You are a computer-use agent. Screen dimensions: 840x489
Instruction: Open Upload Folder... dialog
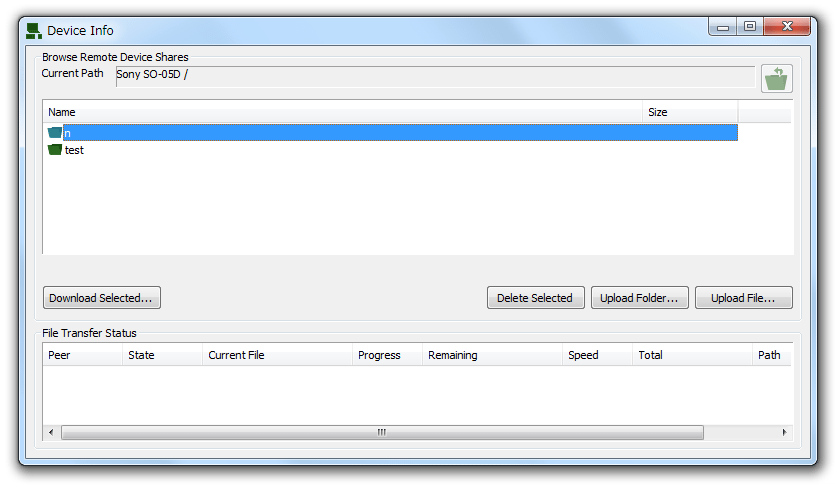coord(640,298)
